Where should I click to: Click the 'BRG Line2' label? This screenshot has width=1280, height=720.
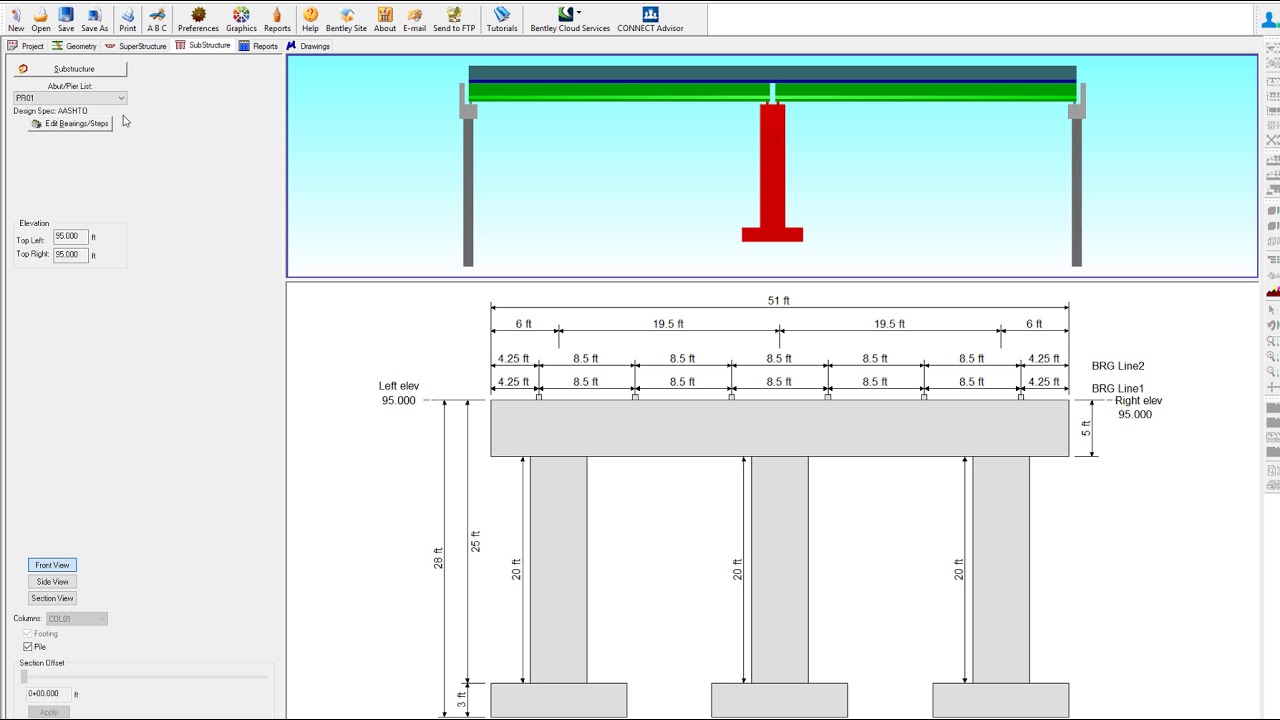coord(1118,367)
